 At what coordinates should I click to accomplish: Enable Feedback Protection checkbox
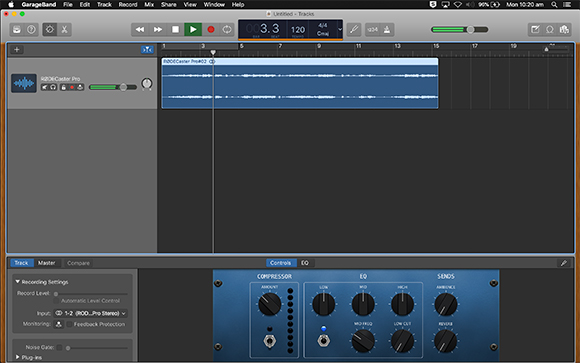point(69,324)
